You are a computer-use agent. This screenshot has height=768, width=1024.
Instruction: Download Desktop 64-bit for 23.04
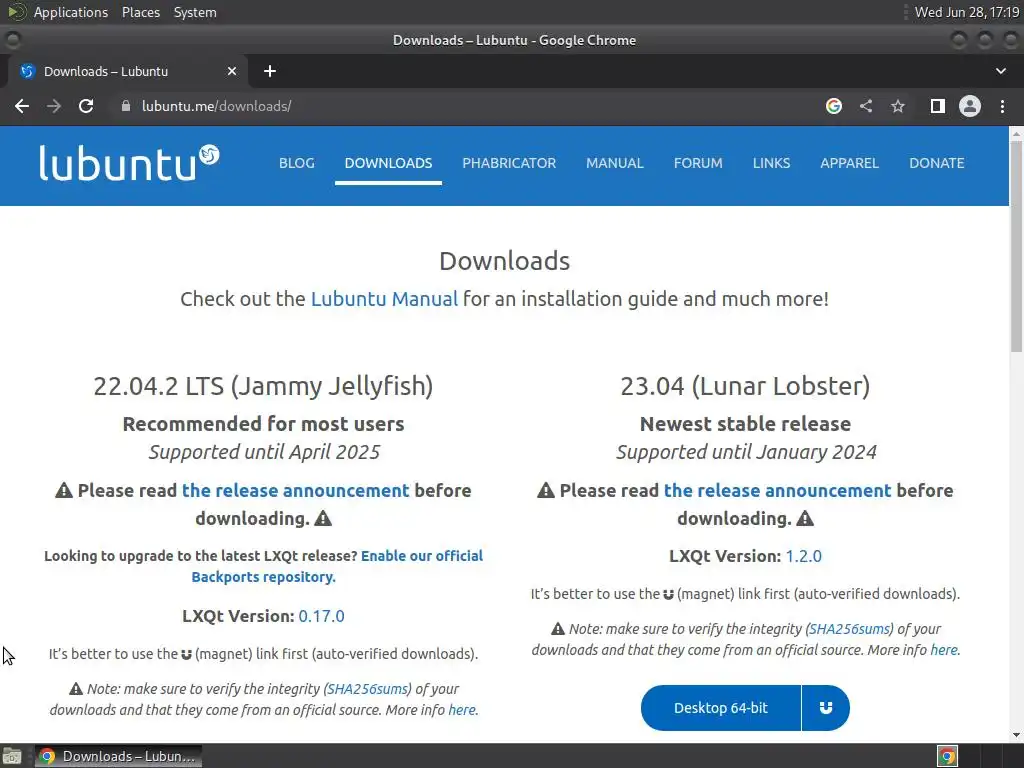pyautogui.click(x=721, y=708)
